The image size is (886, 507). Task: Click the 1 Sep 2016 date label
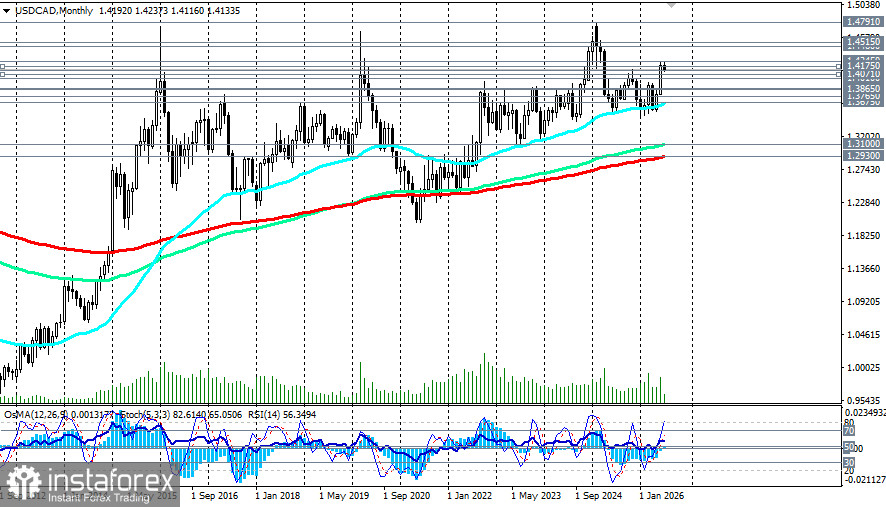point(215,496)
